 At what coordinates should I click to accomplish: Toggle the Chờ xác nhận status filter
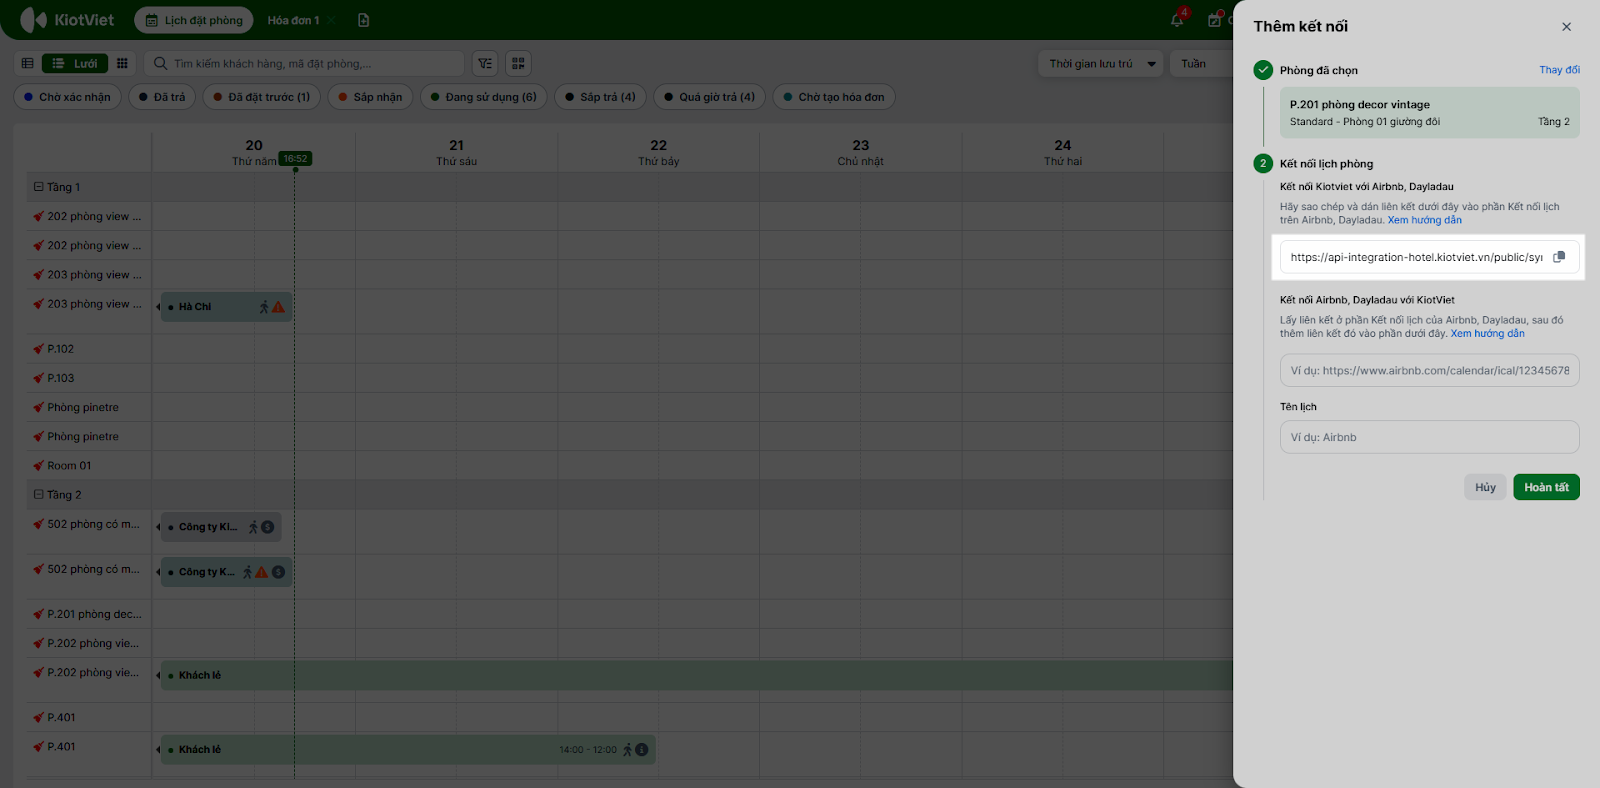click(68, 97)
